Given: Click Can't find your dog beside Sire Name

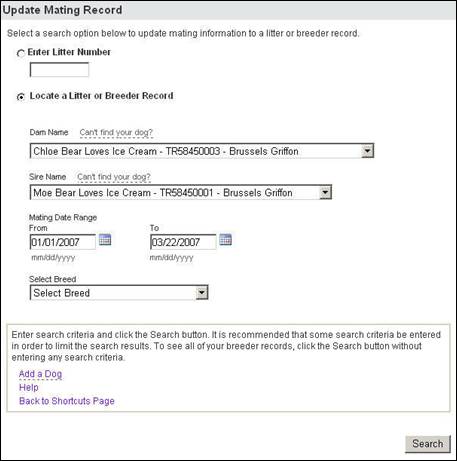Looking at the screenshot, I should tap(114, 177).
